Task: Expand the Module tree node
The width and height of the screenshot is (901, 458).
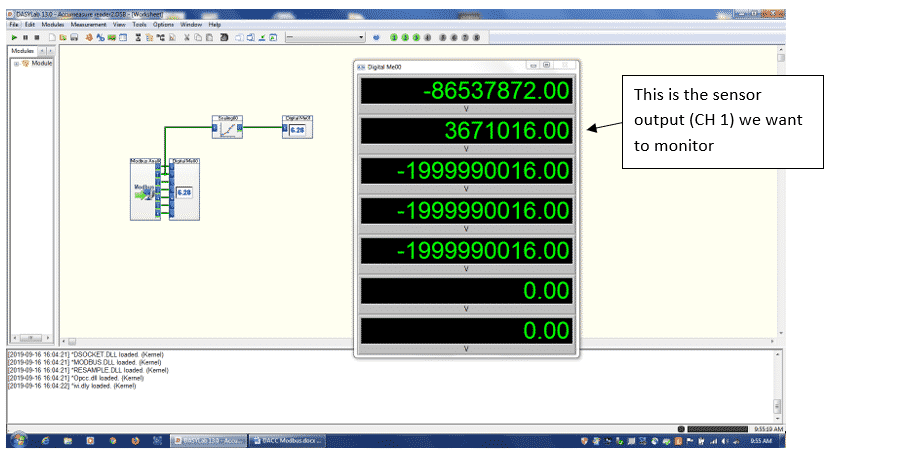Action: 16,63
